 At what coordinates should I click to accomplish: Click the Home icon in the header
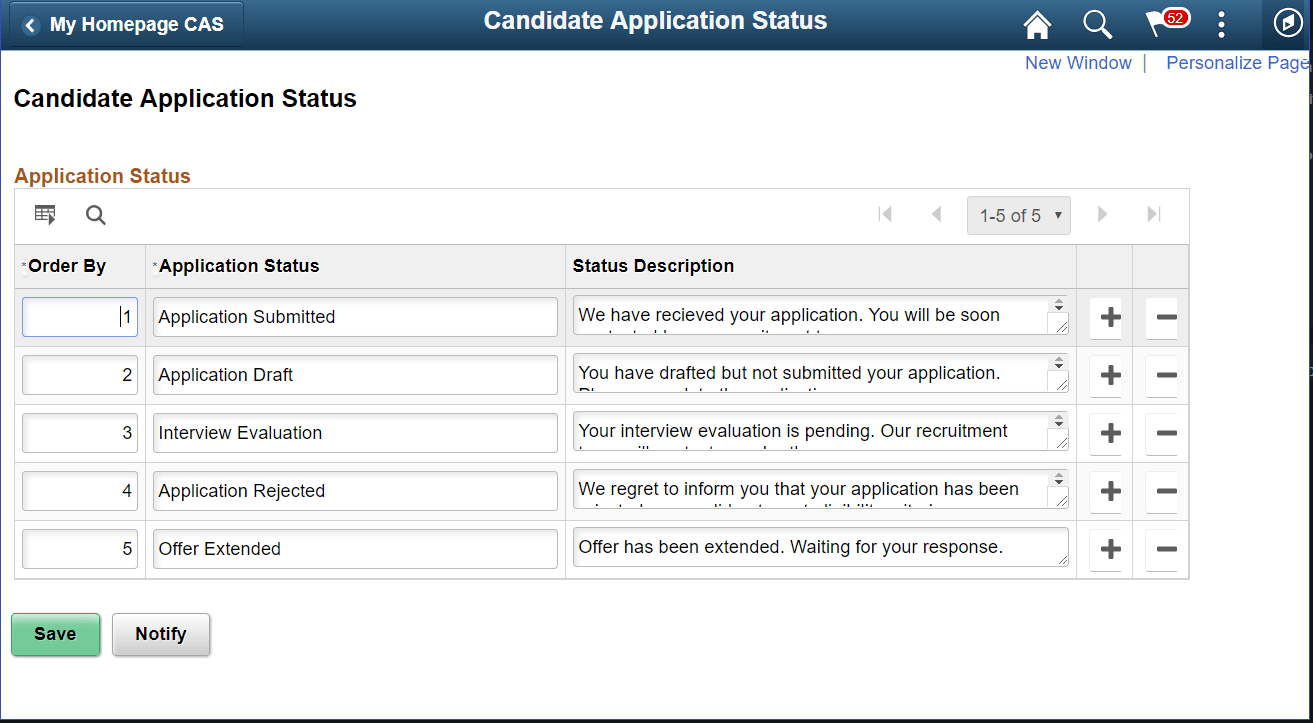tap(1037, 24)
